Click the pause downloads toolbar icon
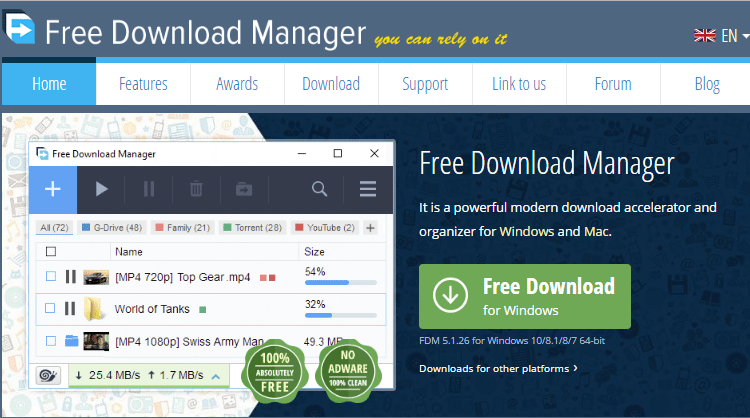 click(x=149, y=189)
